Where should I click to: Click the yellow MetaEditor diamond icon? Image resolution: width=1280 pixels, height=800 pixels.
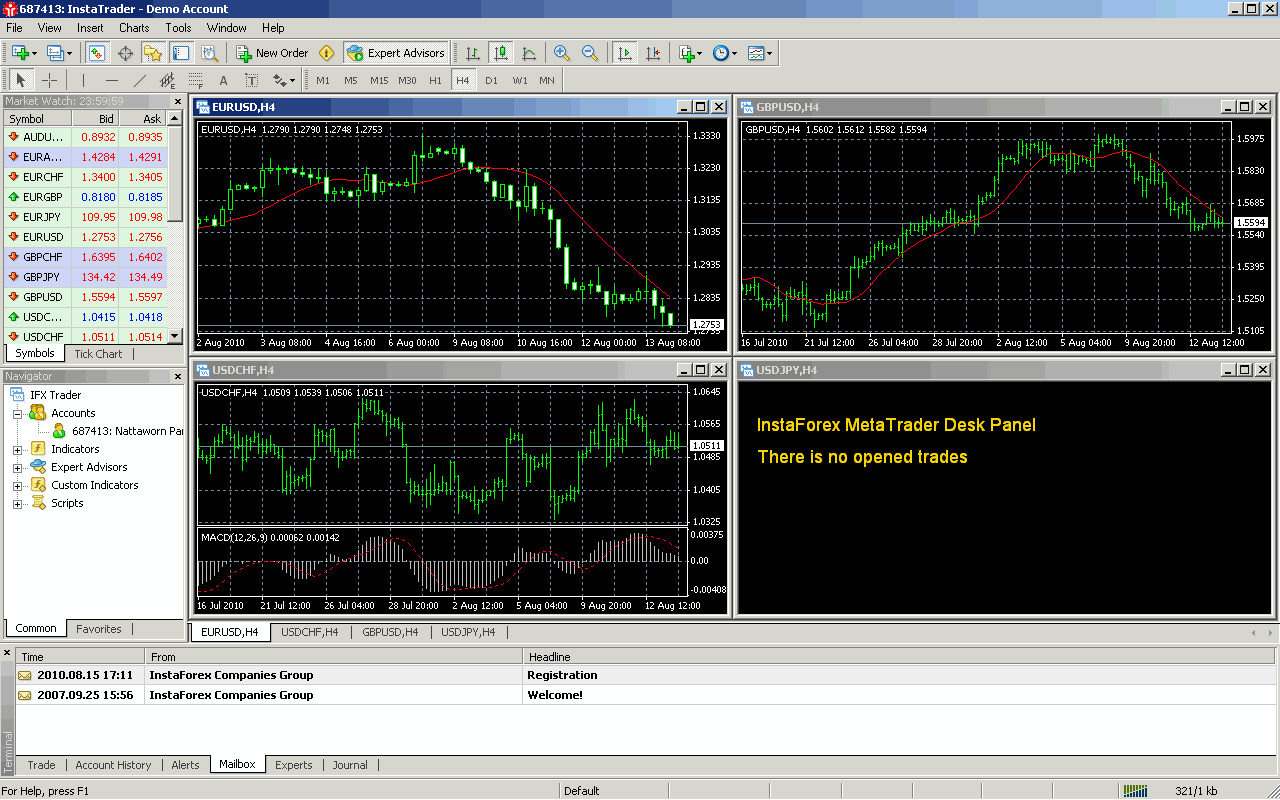pos(326,53)
